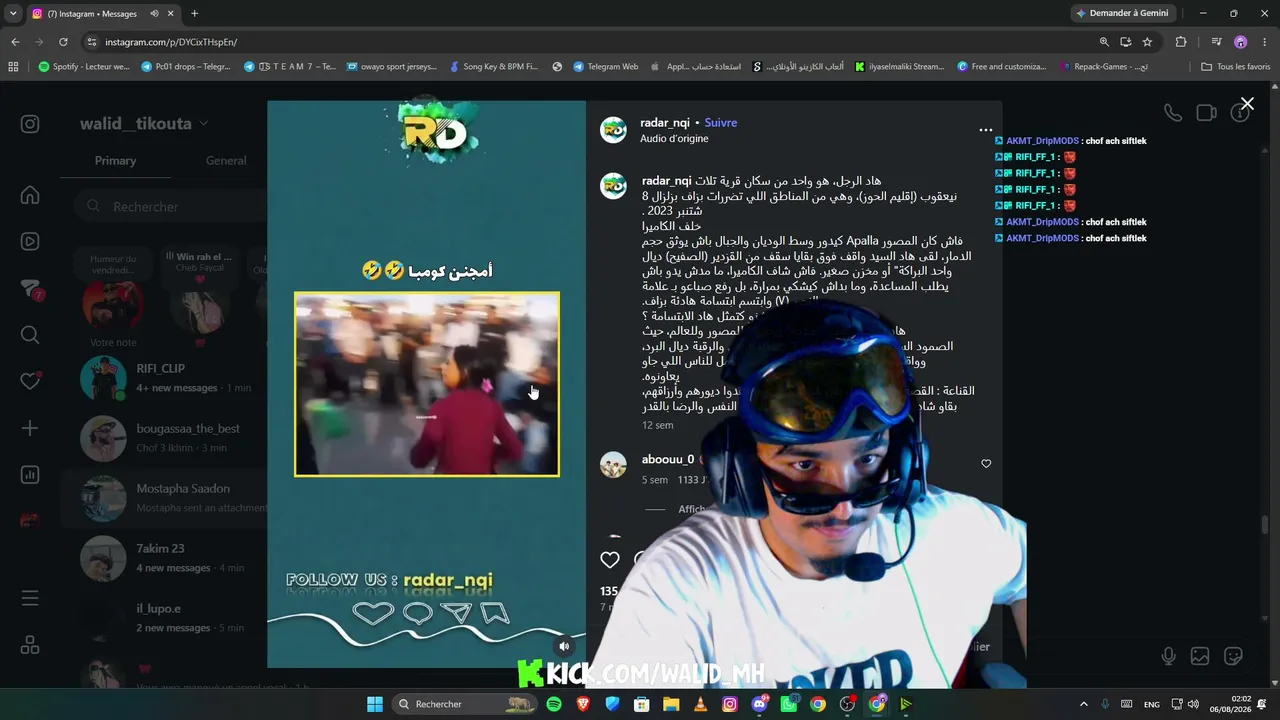Open the Spotify bookmark

[84, 67]
